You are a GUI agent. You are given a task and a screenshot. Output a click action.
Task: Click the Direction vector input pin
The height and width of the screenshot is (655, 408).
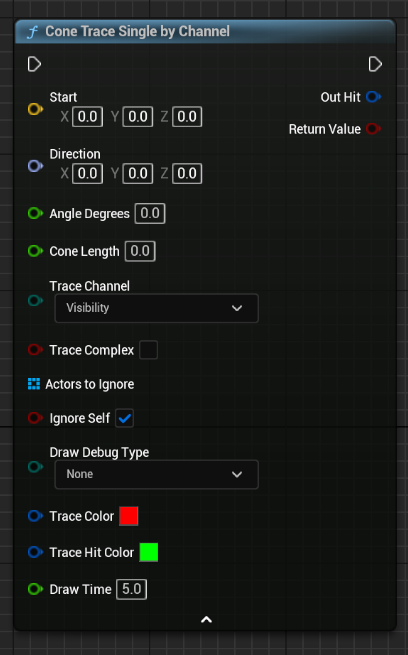click(x=35, y=166)
